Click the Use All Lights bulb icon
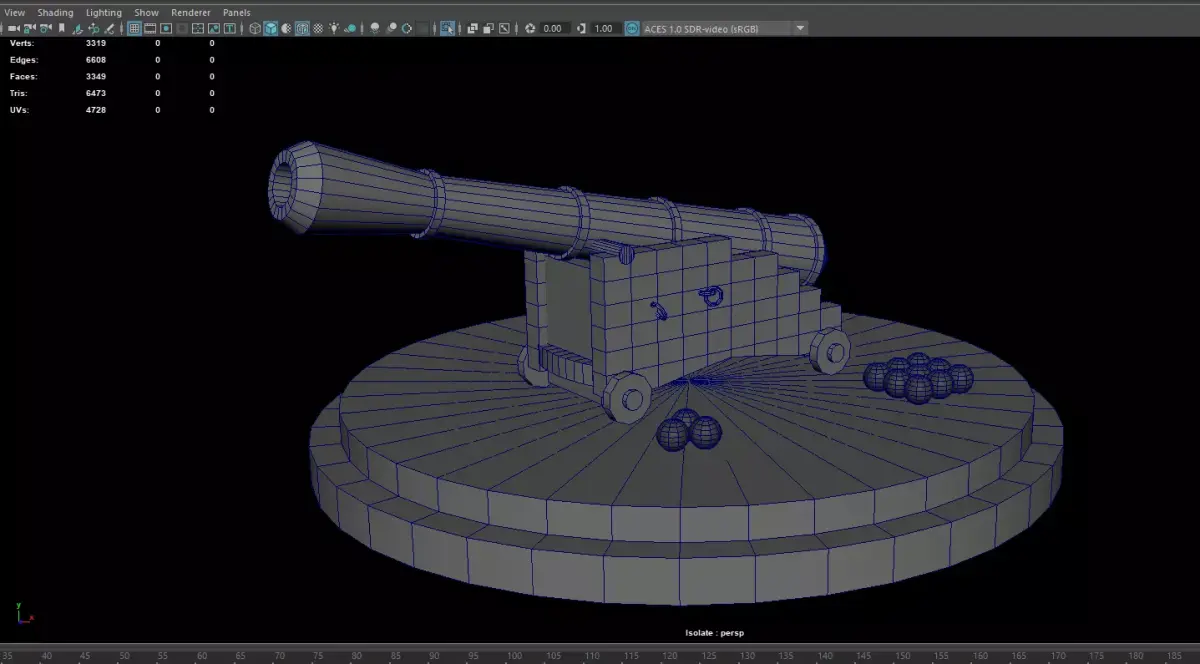1200x664 pixels. 333,28
